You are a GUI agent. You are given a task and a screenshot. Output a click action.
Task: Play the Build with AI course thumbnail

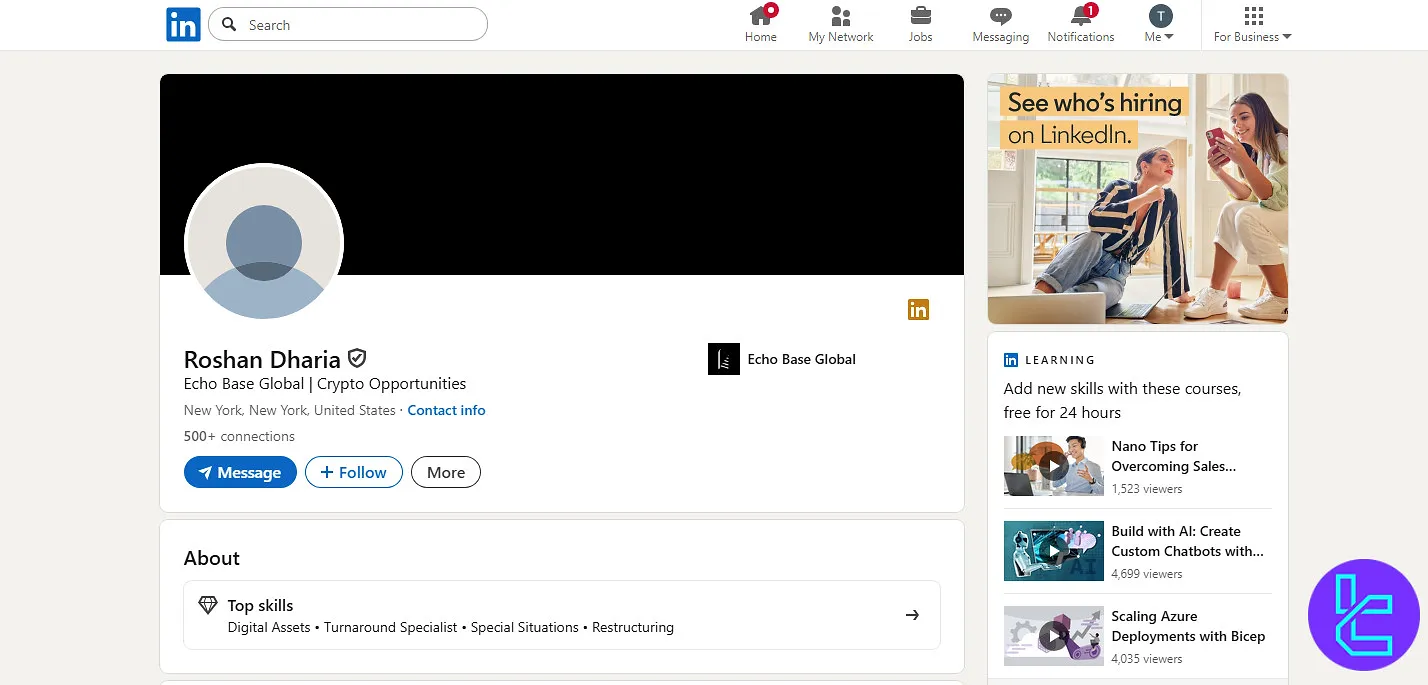pos(1054,551)
